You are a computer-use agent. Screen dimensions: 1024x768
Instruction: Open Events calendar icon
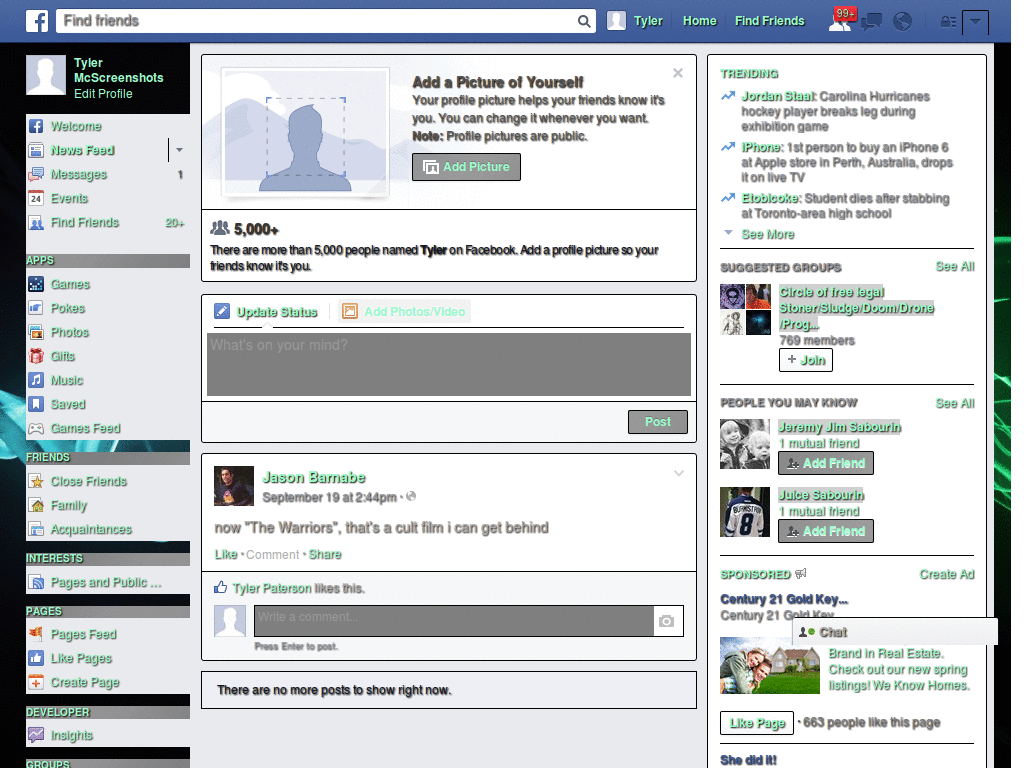[36, 199]
